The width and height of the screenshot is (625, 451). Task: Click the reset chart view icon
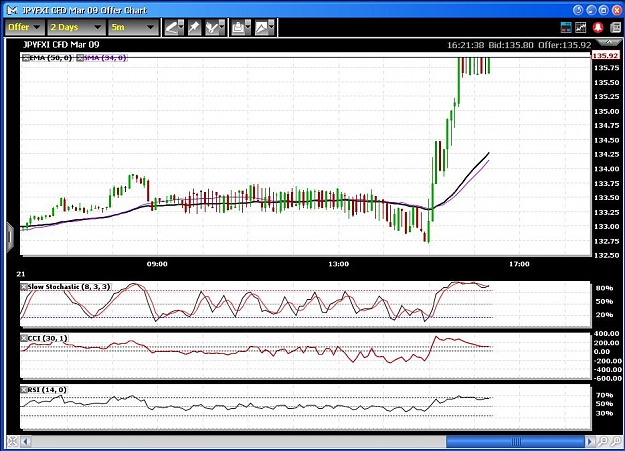tap(12, 441)
